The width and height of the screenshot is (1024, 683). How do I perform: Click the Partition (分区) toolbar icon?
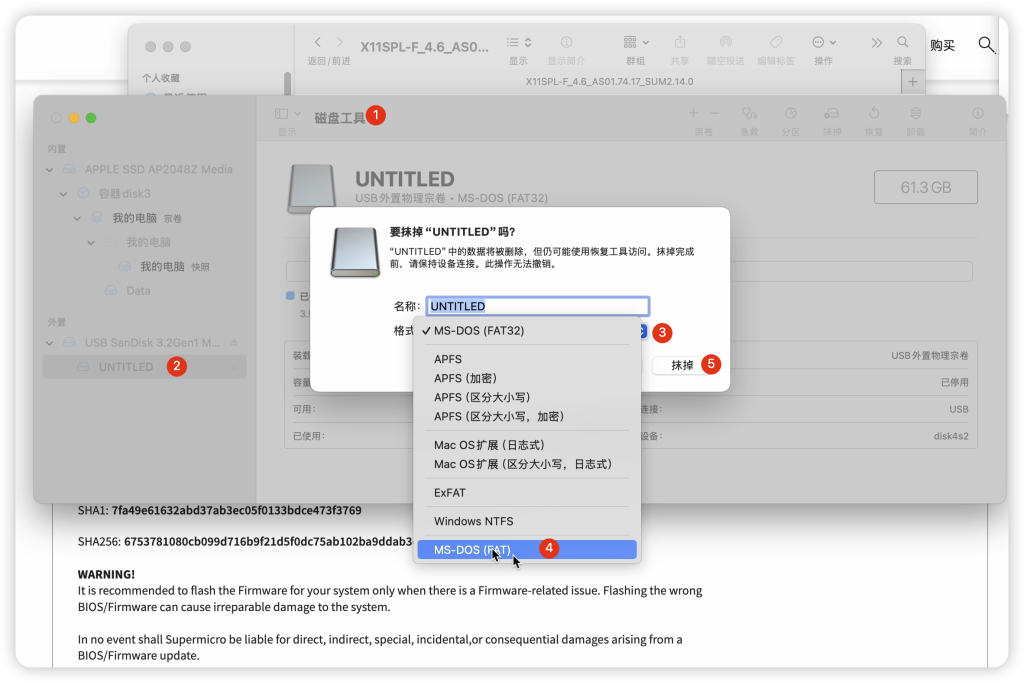tap(790, 114)
